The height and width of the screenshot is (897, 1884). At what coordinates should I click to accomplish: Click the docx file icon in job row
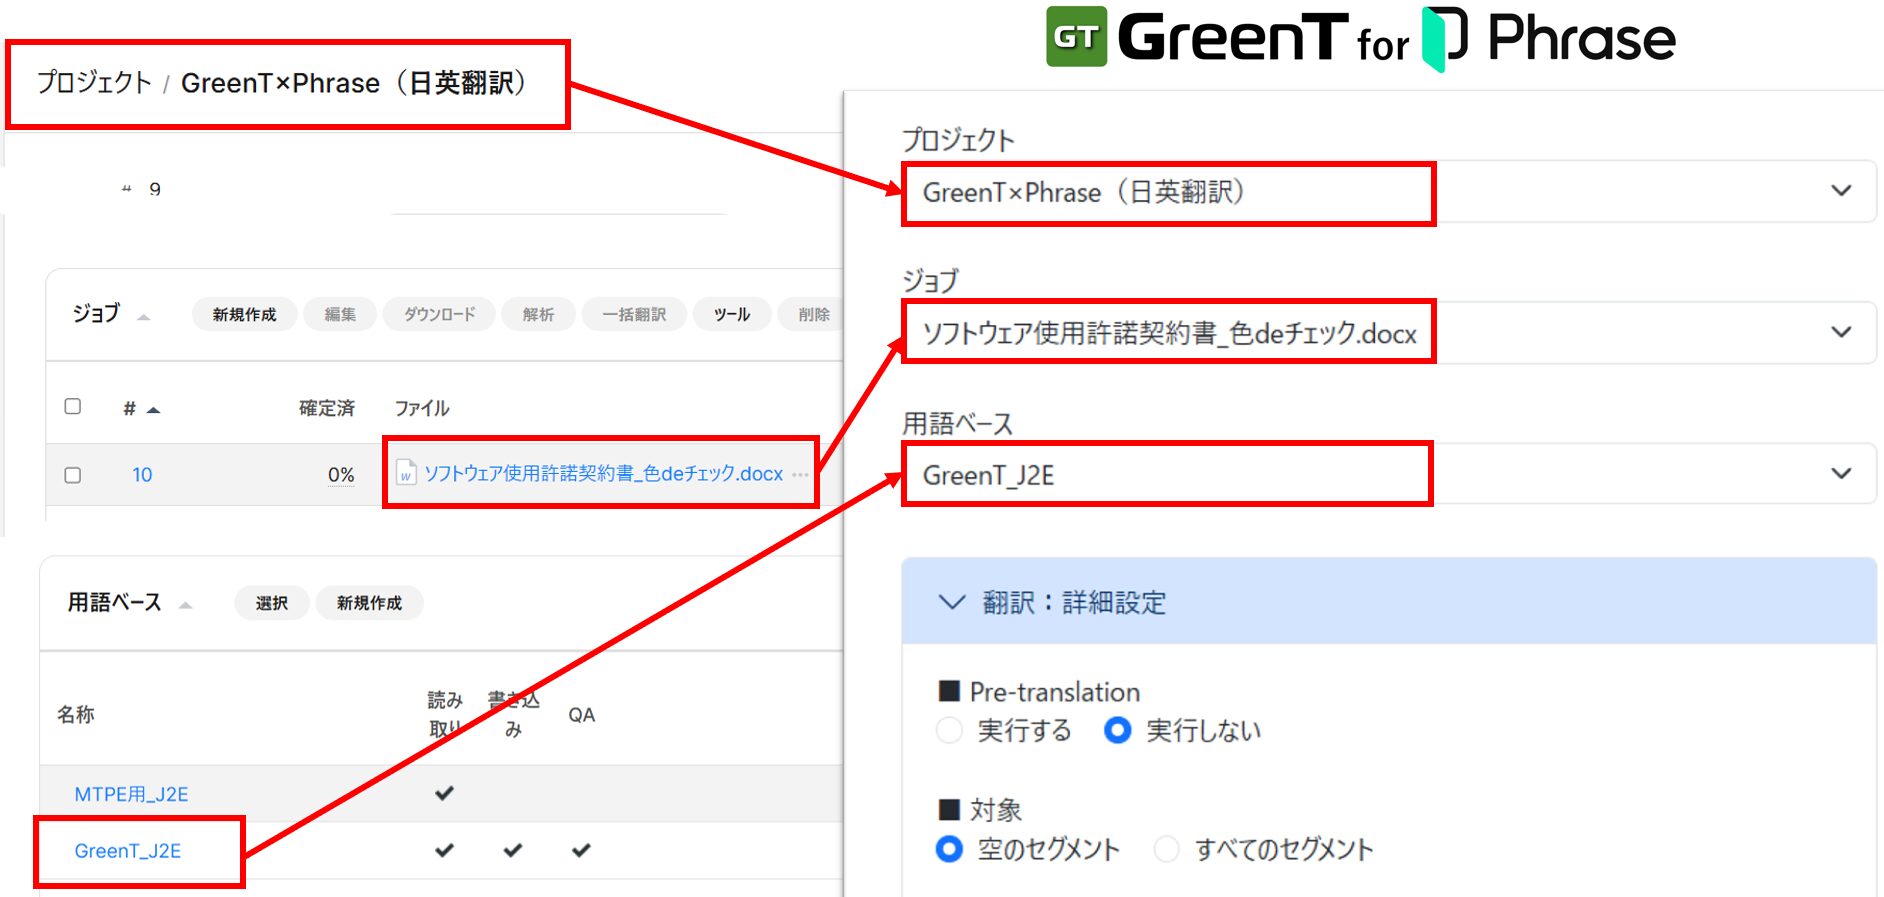[406, 473]
